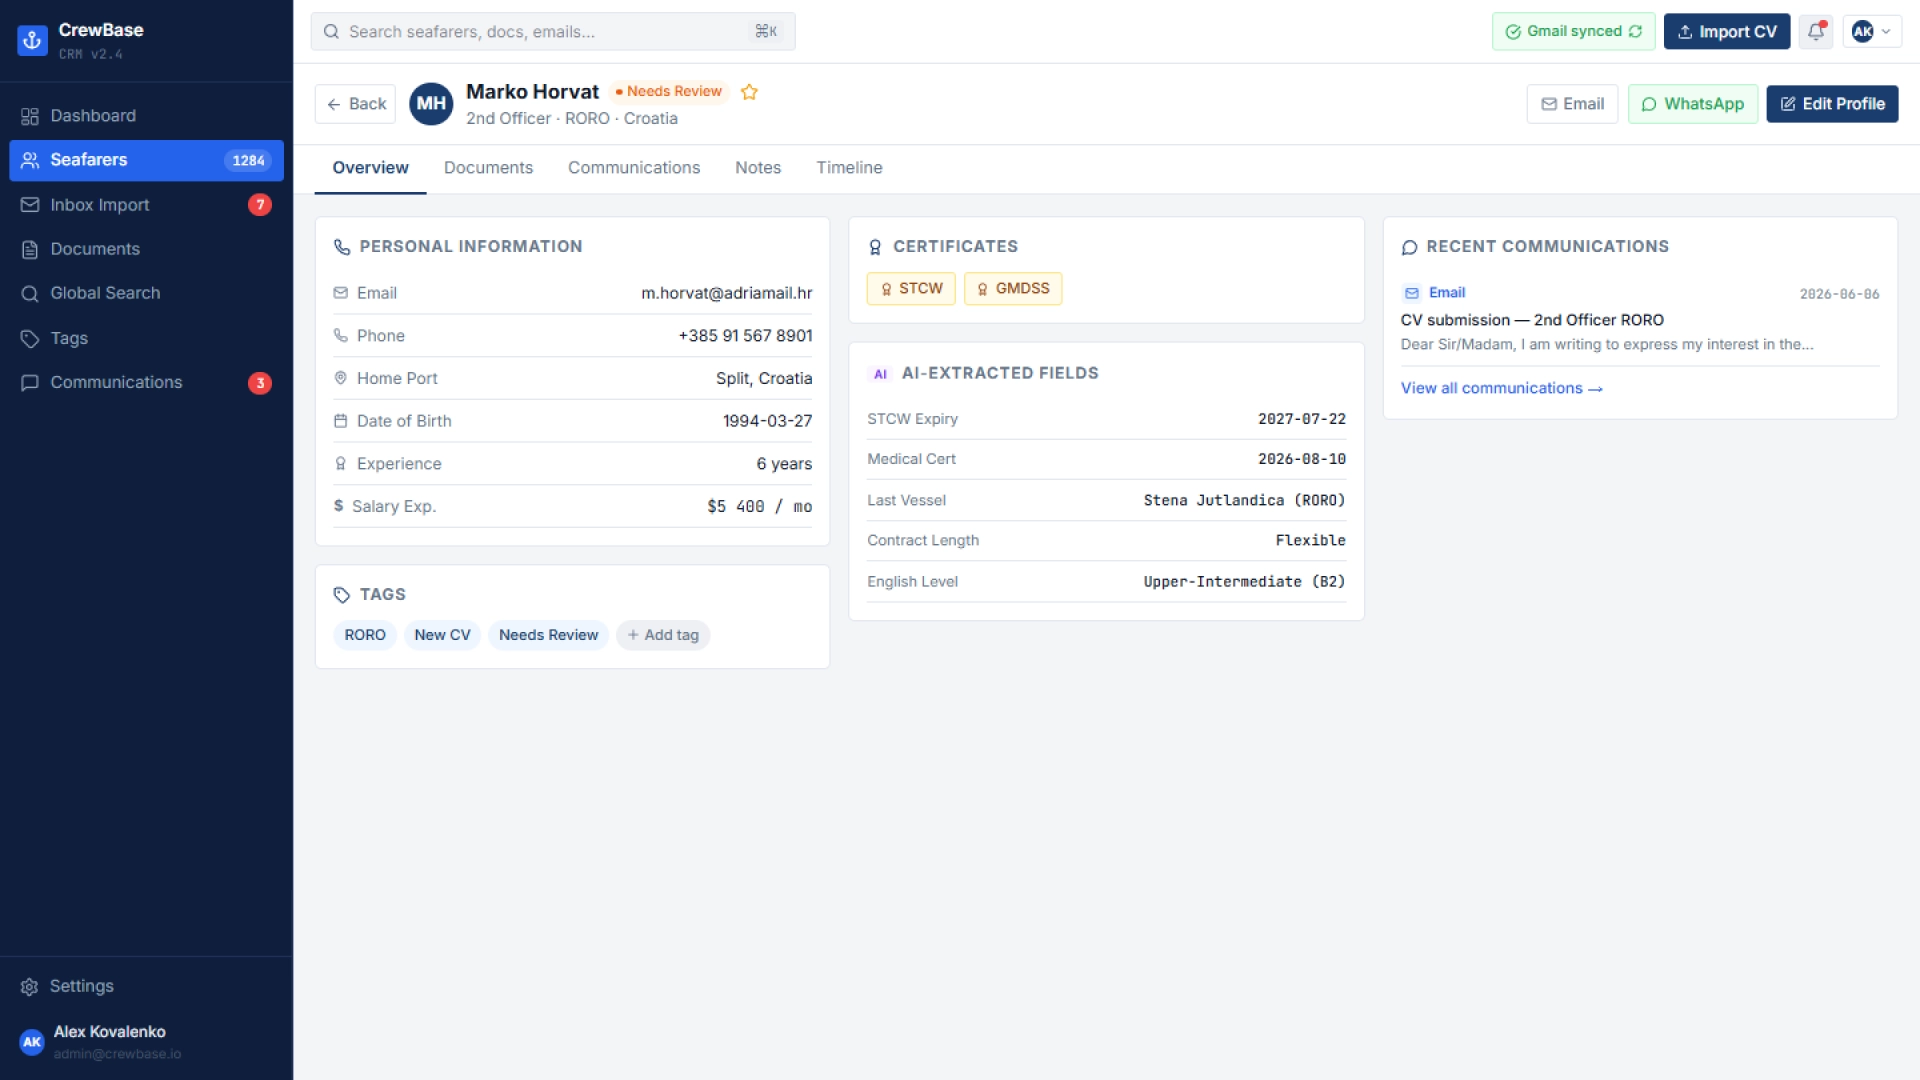Image resolution: width=1920 pixels, height=1080 pixels.
Task: Click the Seafarers count badge 1284
Action: point(248,161)
